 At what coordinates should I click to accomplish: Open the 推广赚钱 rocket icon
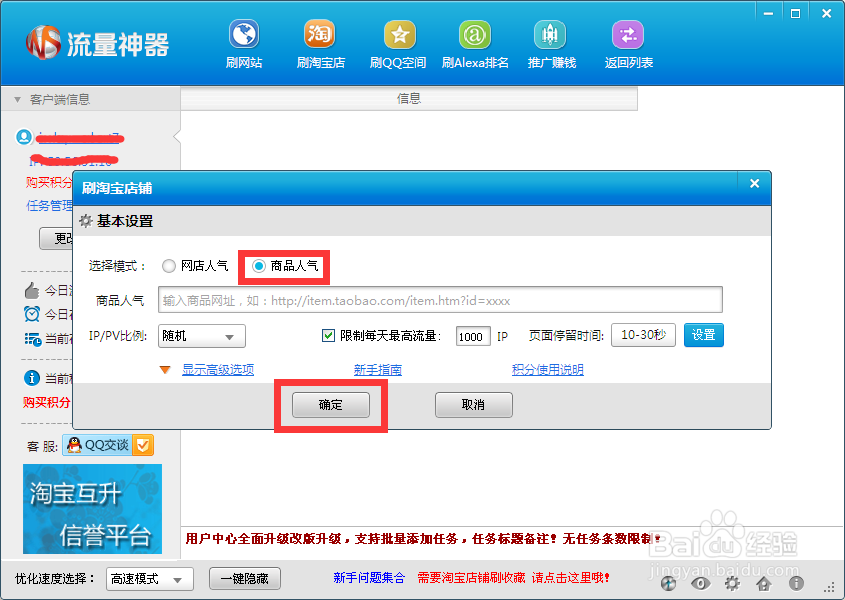(550, 35)
